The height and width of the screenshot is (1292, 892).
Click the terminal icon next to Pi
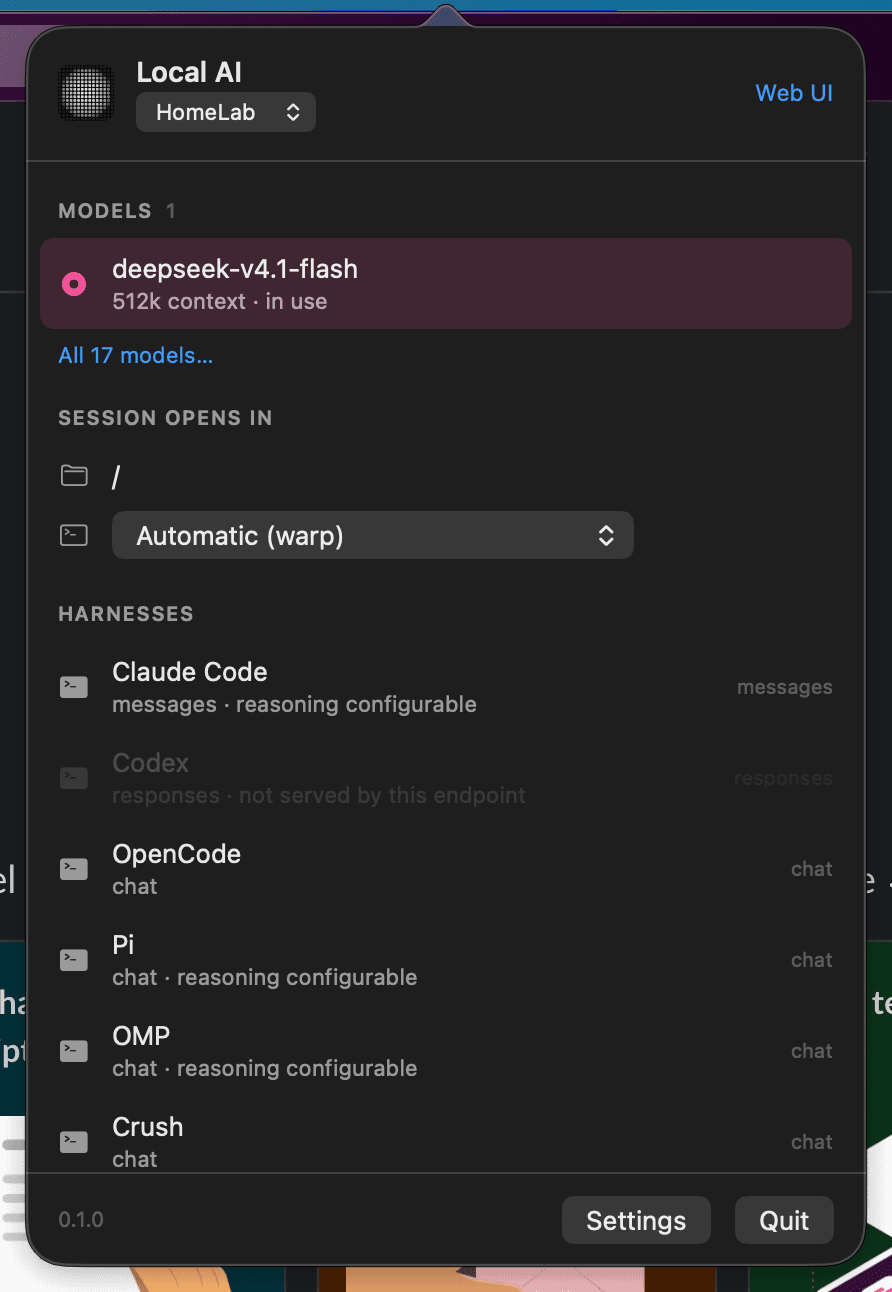[x=74, y=960]
